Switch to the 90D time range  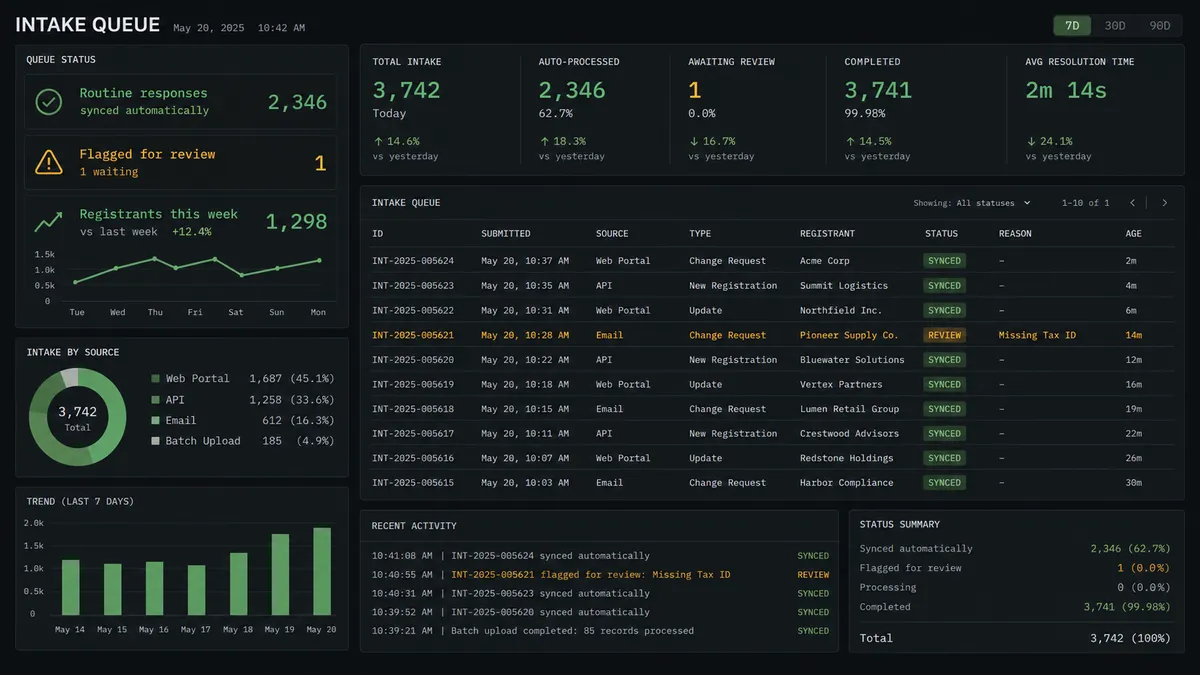click(x=1159, y=26)
